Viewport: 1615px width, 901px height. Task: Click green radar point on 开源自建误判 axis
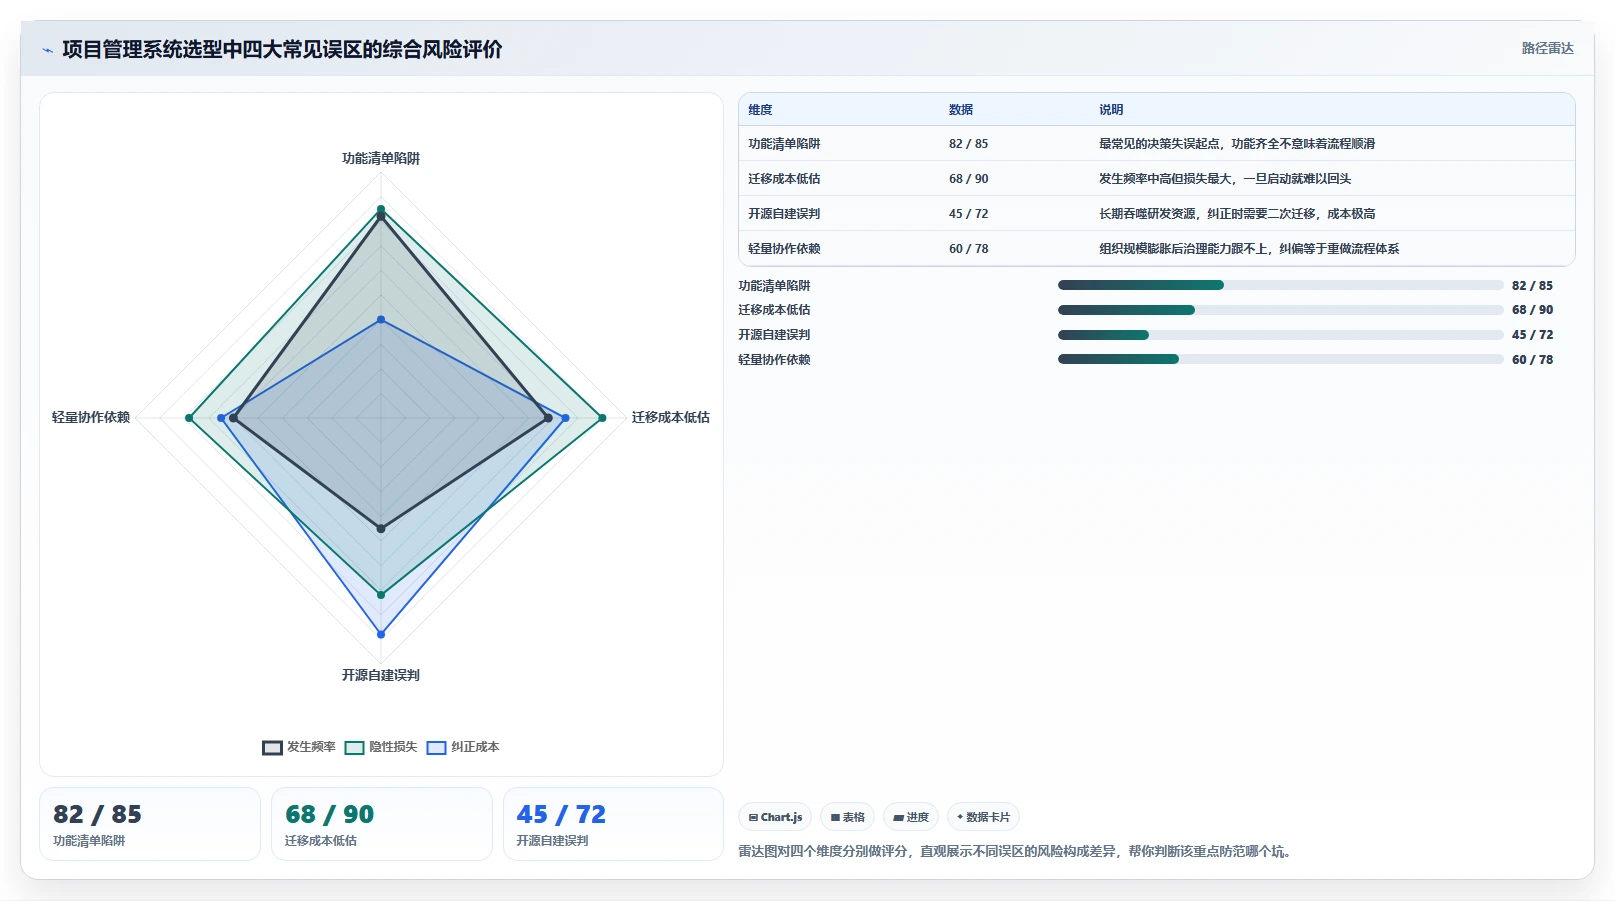tap(381, 595)
